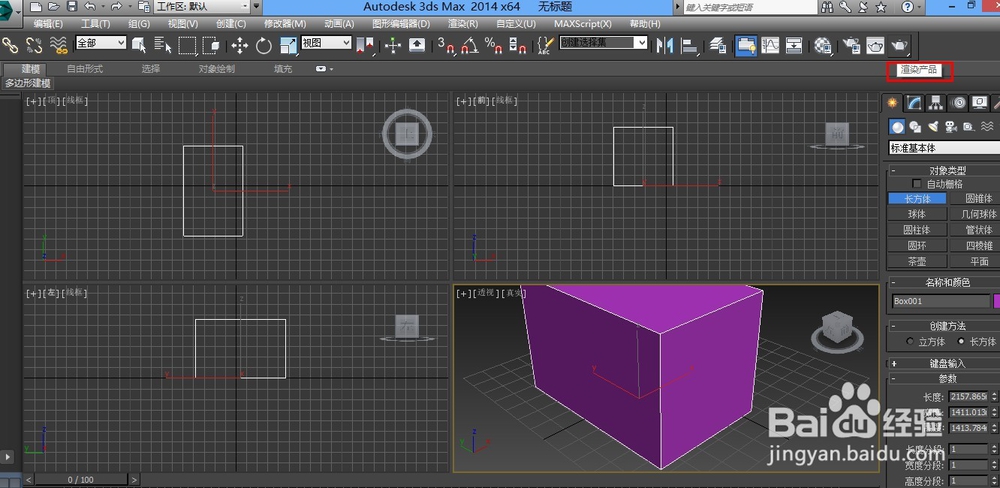
Task: Open the 工具(T) menu
Action: click(96, 24)
